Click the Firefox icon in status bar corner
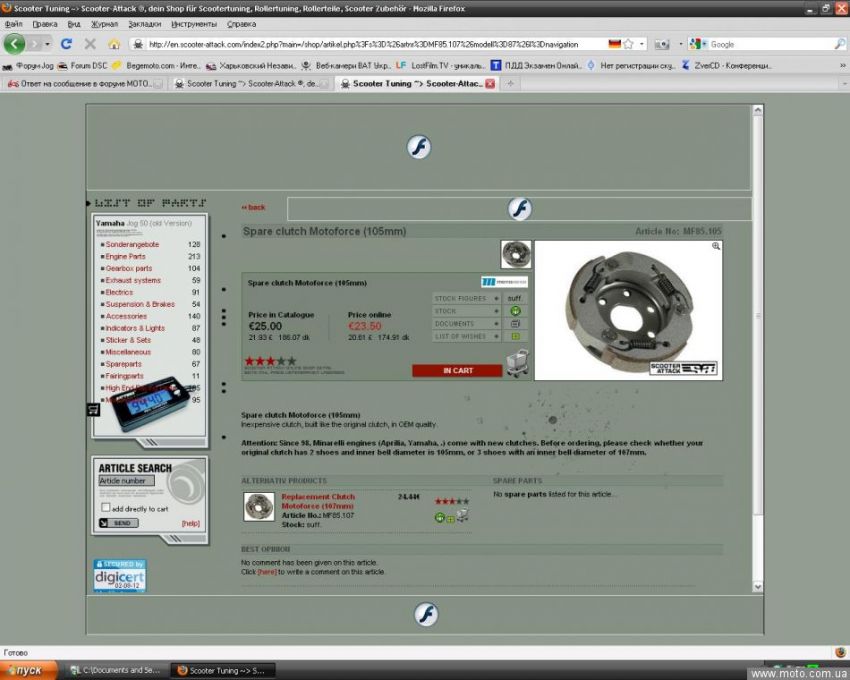 840,652
